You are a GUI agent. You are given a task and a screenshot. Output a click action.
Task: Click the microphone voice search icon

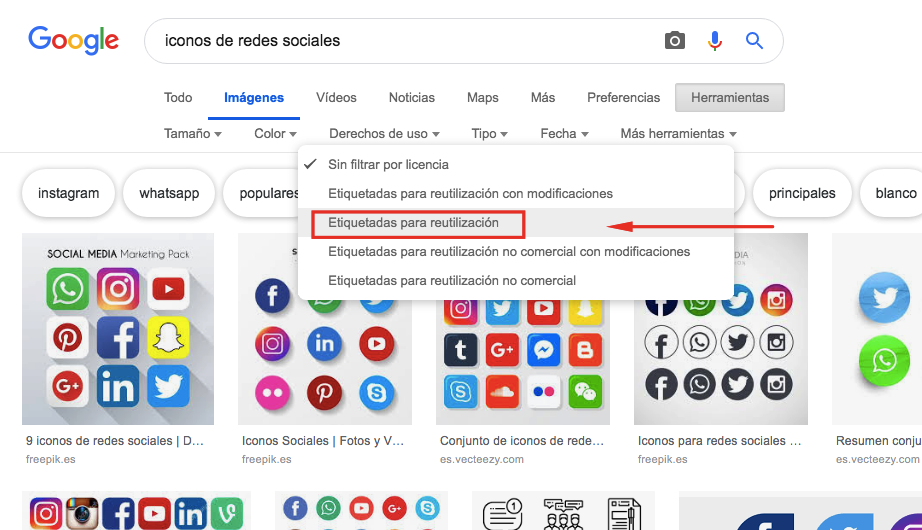(x=714, y=41)
